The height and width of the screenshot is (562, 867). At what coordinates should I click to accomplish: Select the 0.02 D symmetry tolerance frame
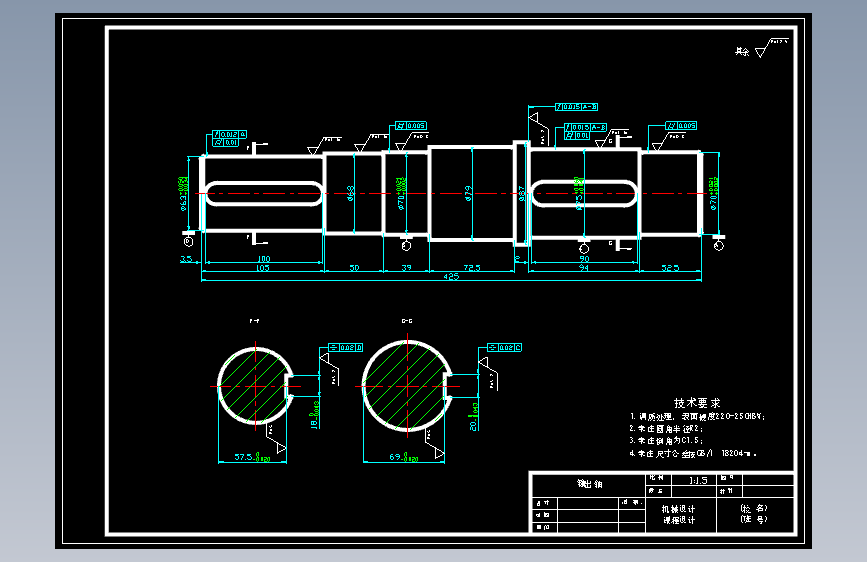(346, 347)
